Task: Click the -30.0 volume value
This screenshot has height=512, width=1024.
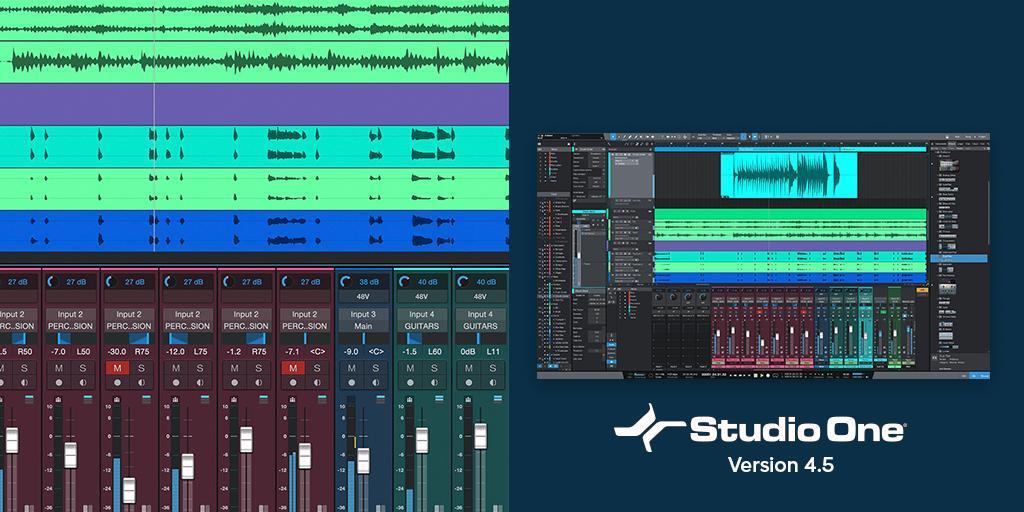Action: 118,352
